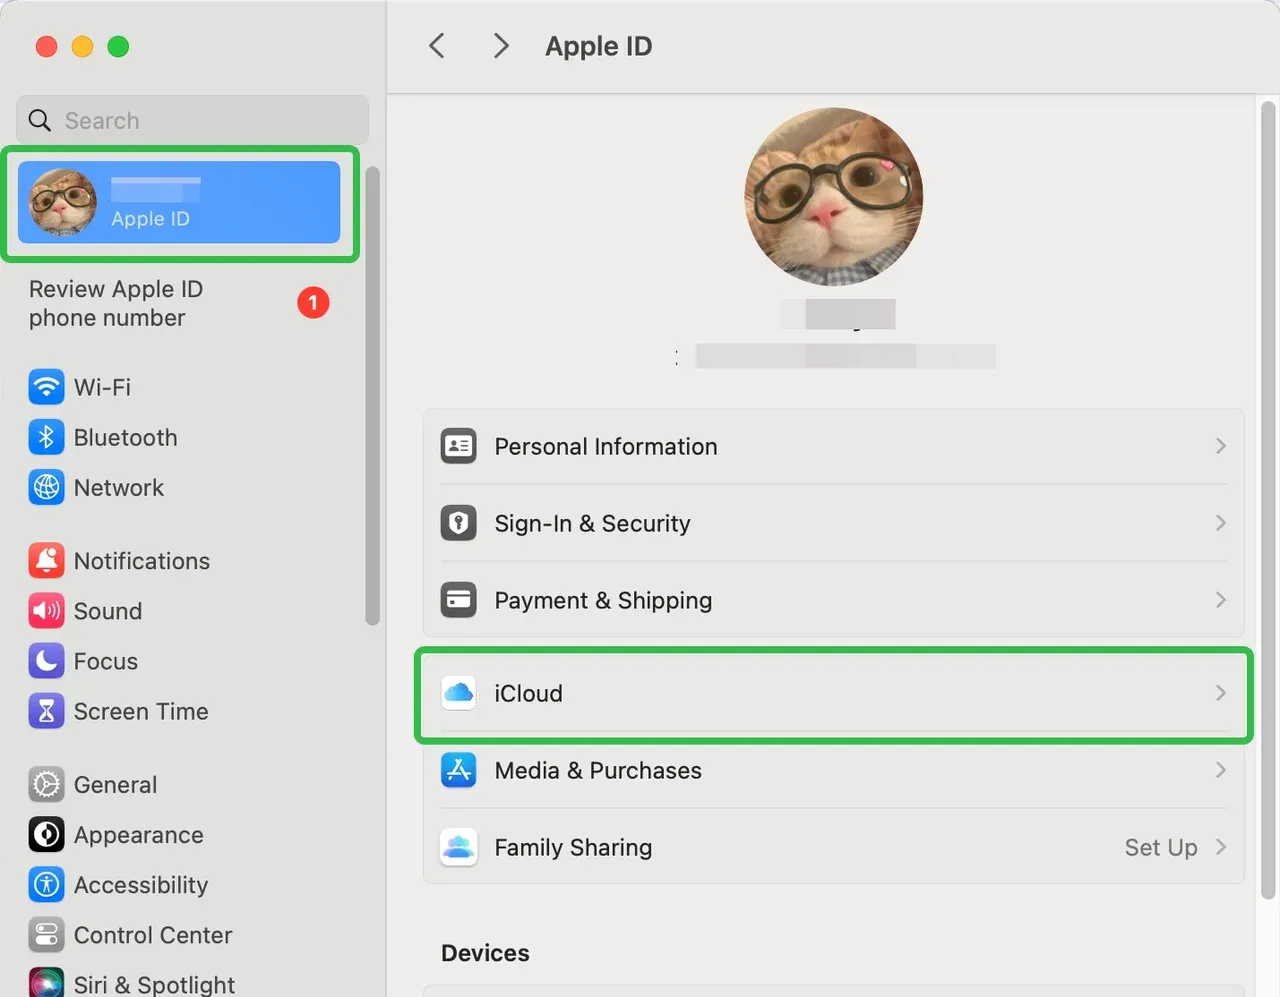Open Review Apple ID phone number
The width and height of the screenshot is (1280, 997).
coord(116,303)
